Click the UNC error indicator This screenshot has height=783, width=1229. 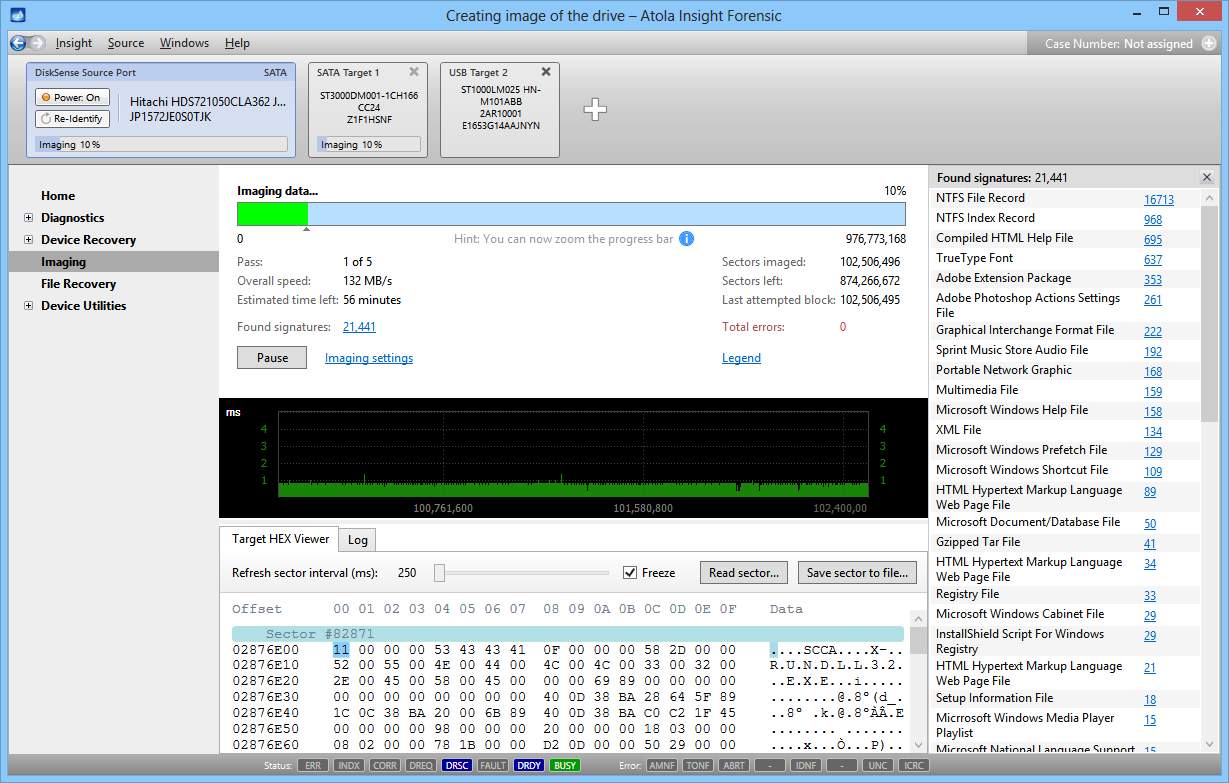pyautogui.click(x=878, y=765)
